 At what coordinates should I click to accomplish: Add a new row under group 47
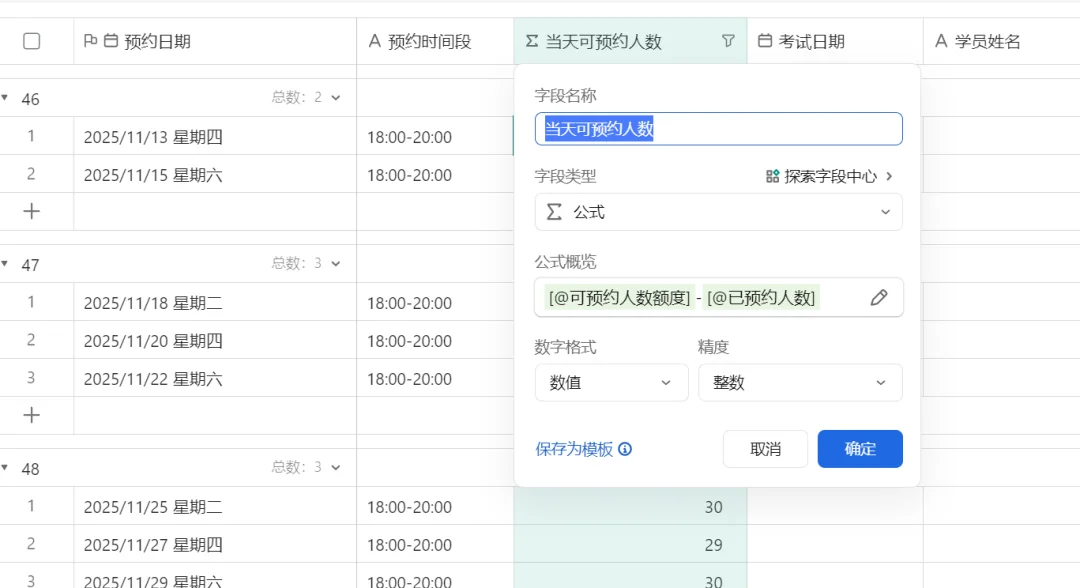31,415
